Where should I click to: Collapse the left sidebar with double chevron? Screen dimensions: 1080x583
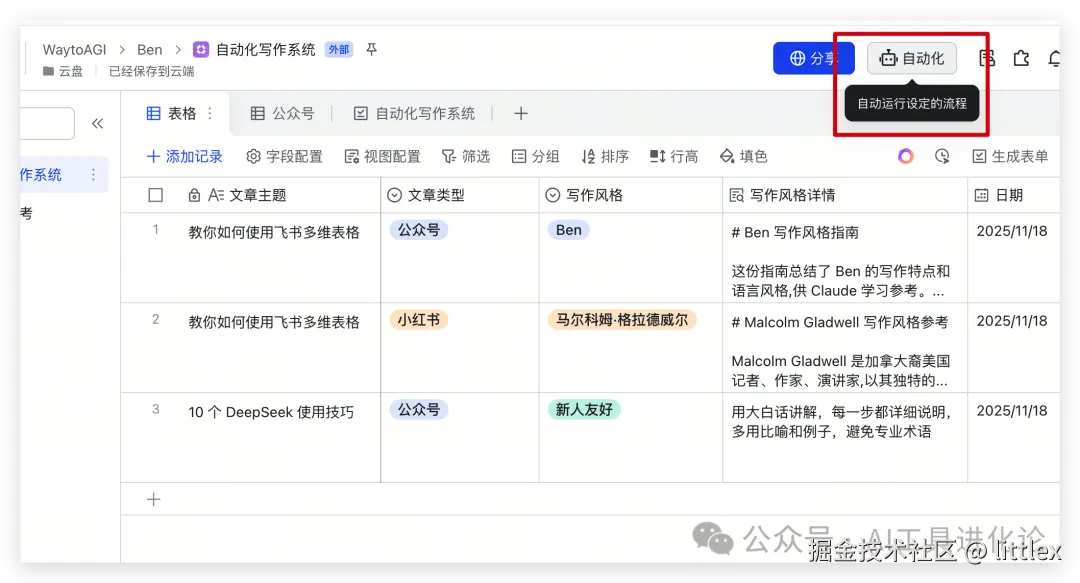[97, 122]
